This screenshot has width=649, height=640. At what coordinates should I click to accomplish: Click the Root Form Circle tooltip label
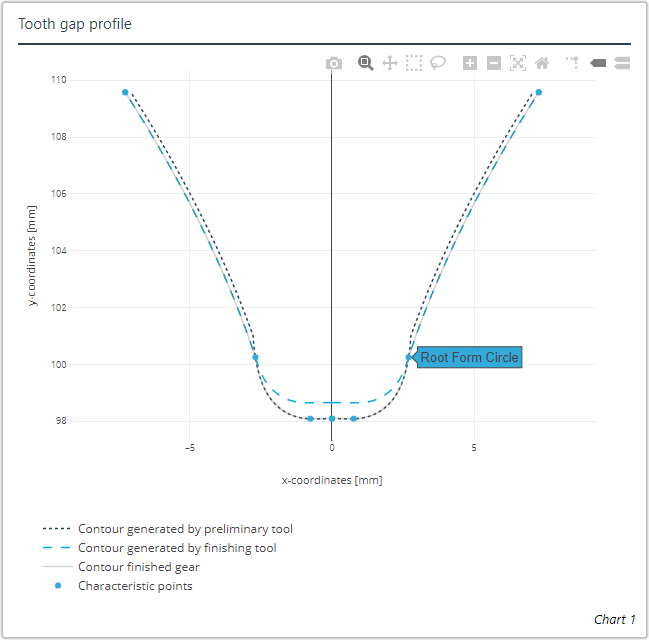[x=469, y=357]
